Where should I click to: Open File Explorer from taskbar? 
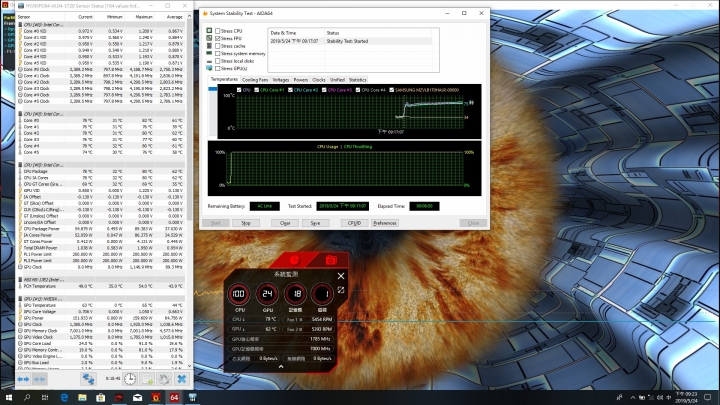coord(82,397)
